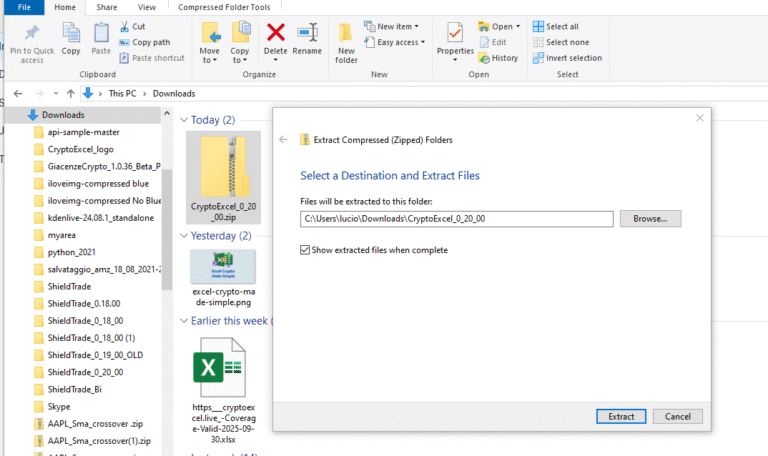Click the extraction destination path field
The height and width of the screenshot is (456, 768).
[x=456, y=218]
